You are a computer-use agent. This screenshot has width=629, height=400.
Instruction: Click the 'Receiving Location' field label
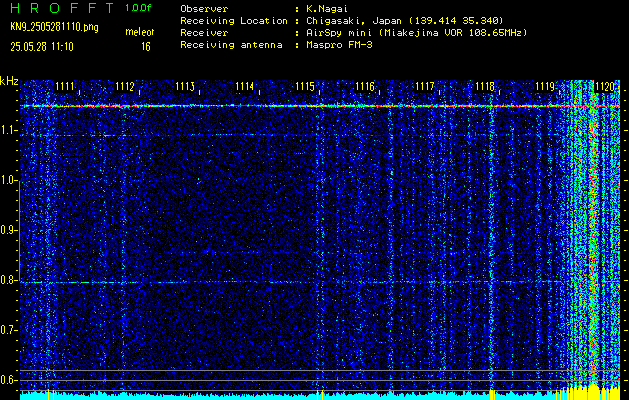(x=234, y=21)
